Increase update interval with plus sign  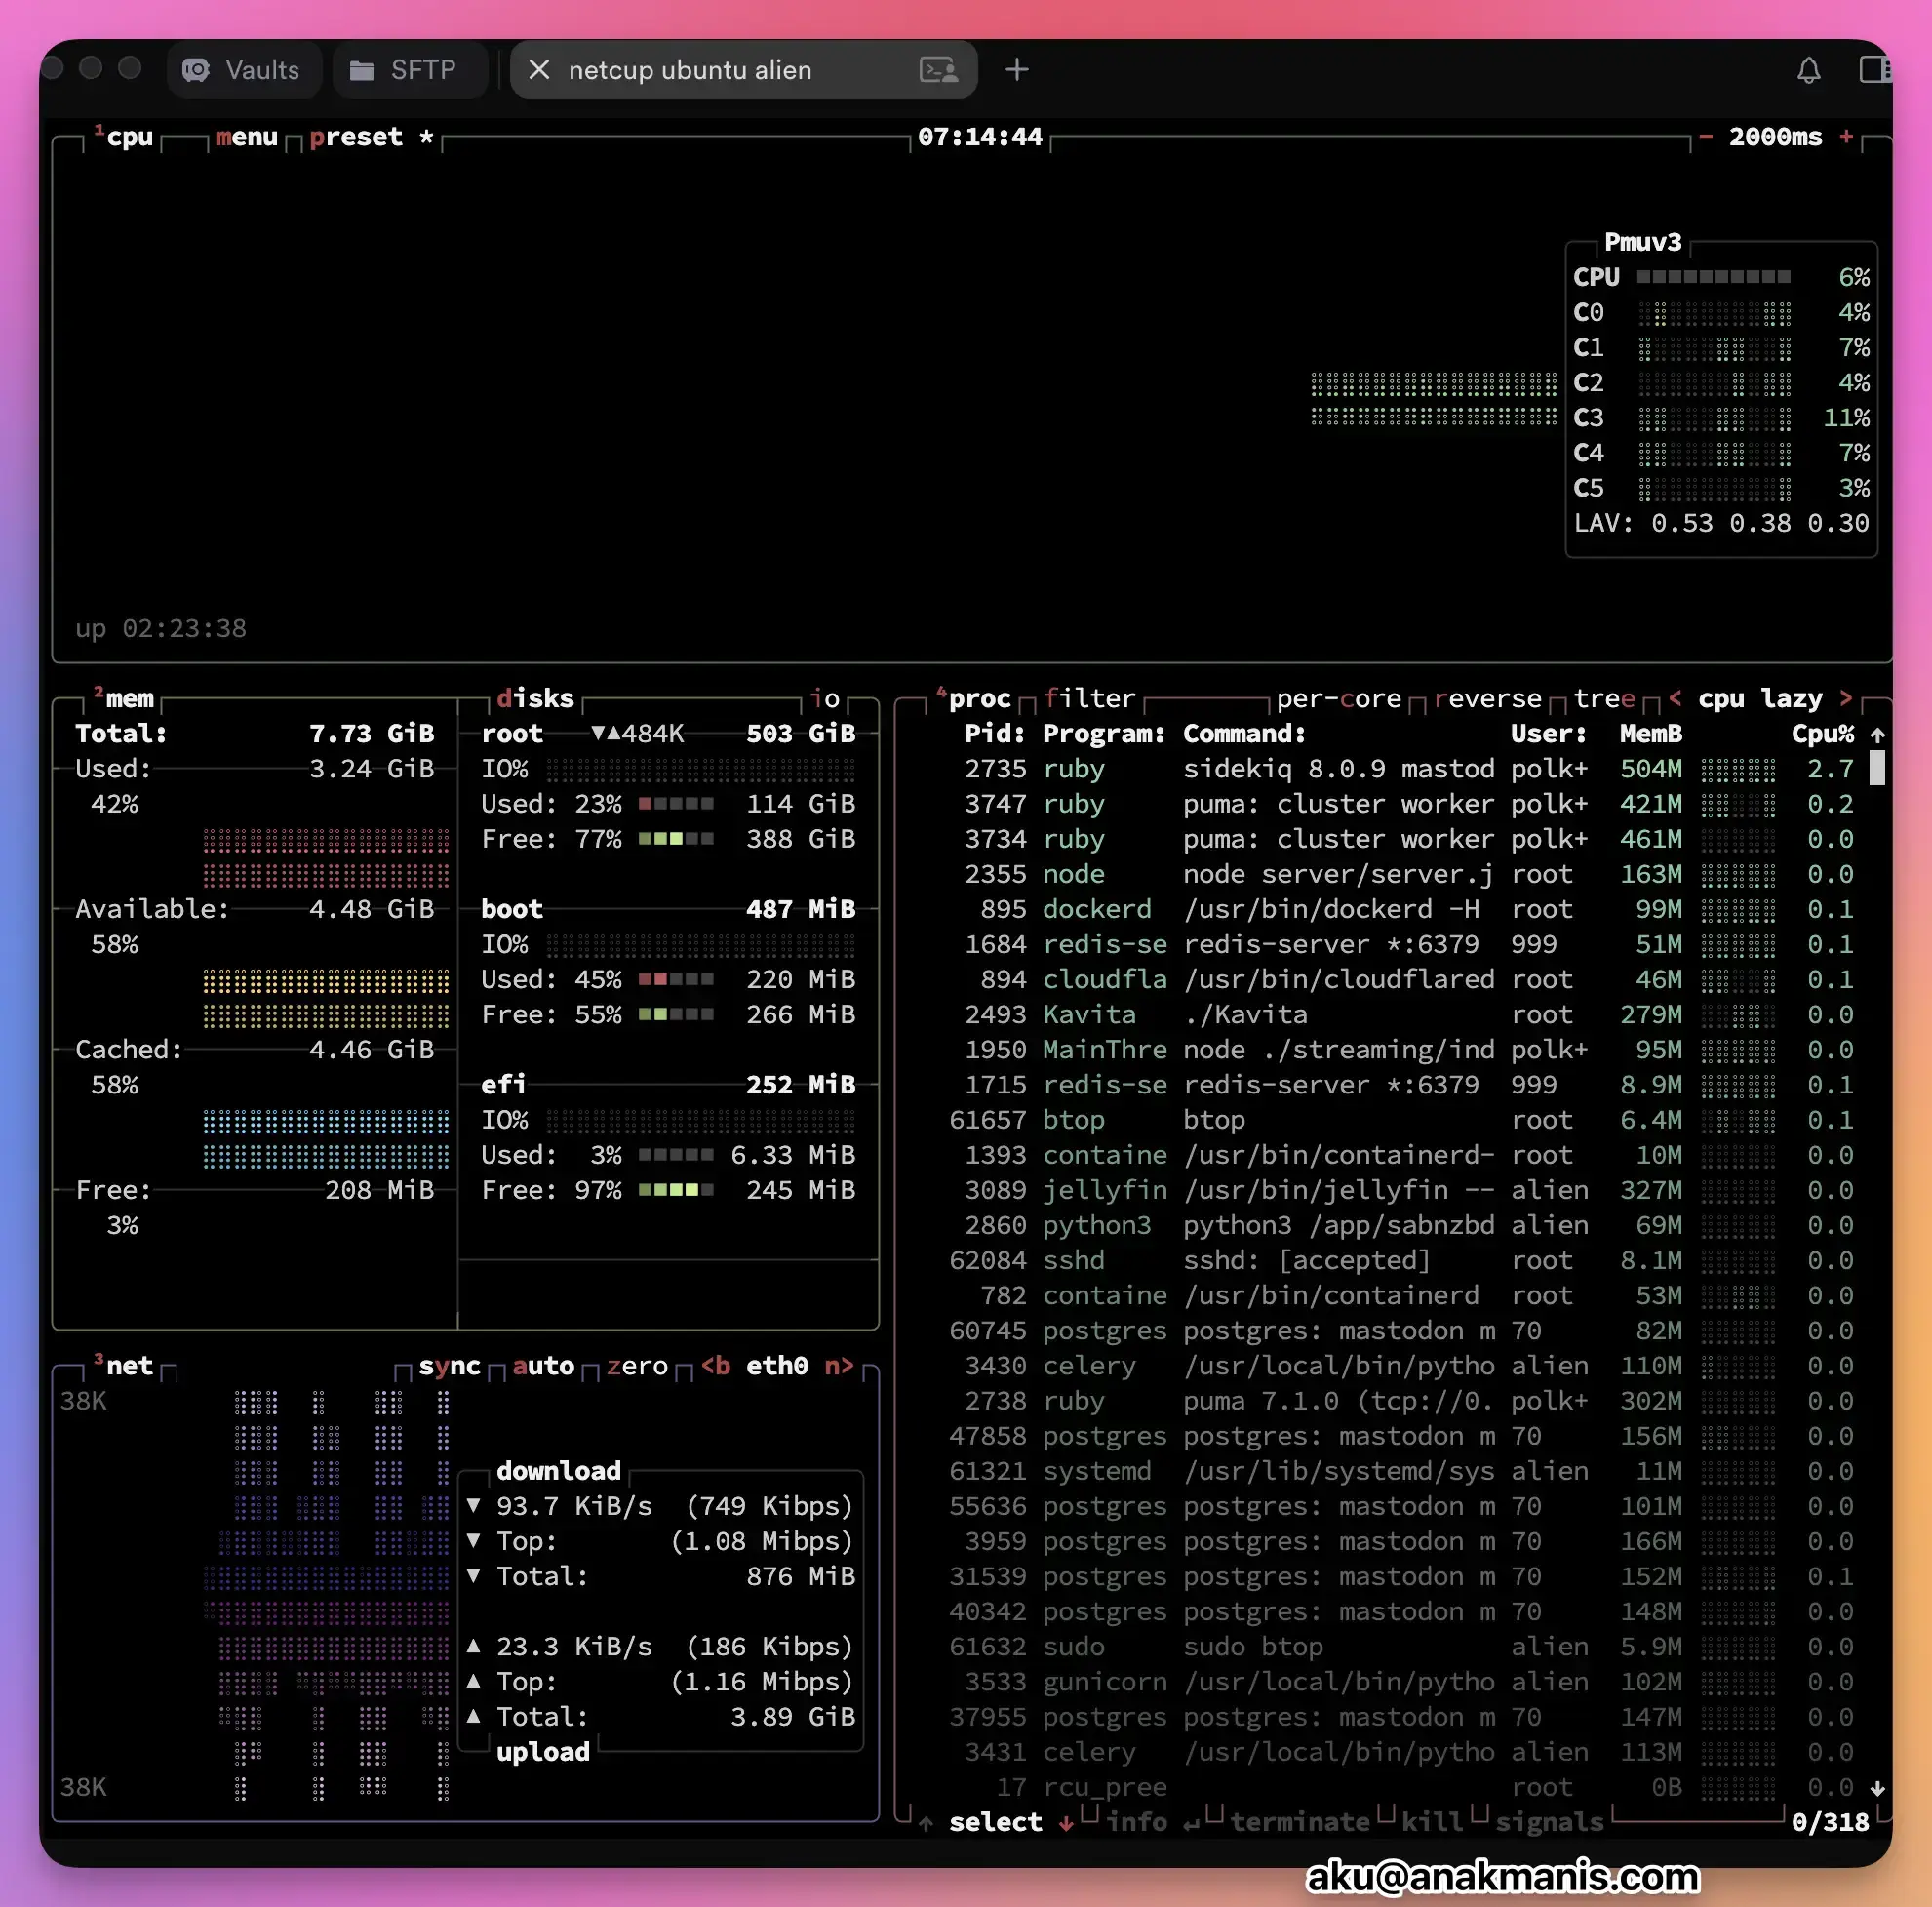coord(1846,136)
